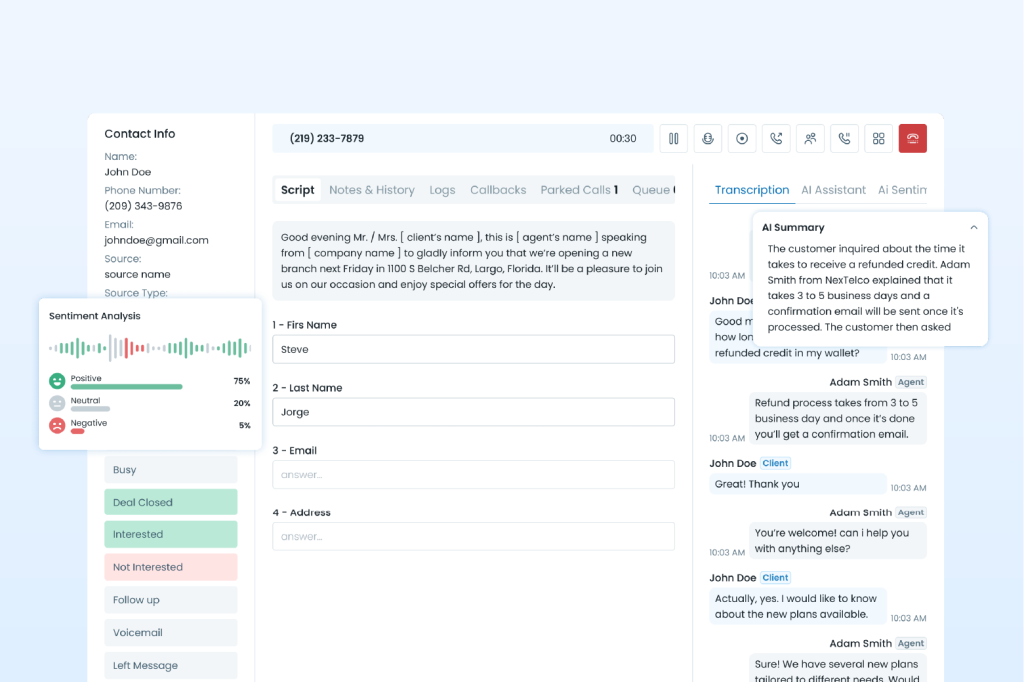Open the conference participants icon
This screenshot has width=1024, height=682.
tap(810, 139)
